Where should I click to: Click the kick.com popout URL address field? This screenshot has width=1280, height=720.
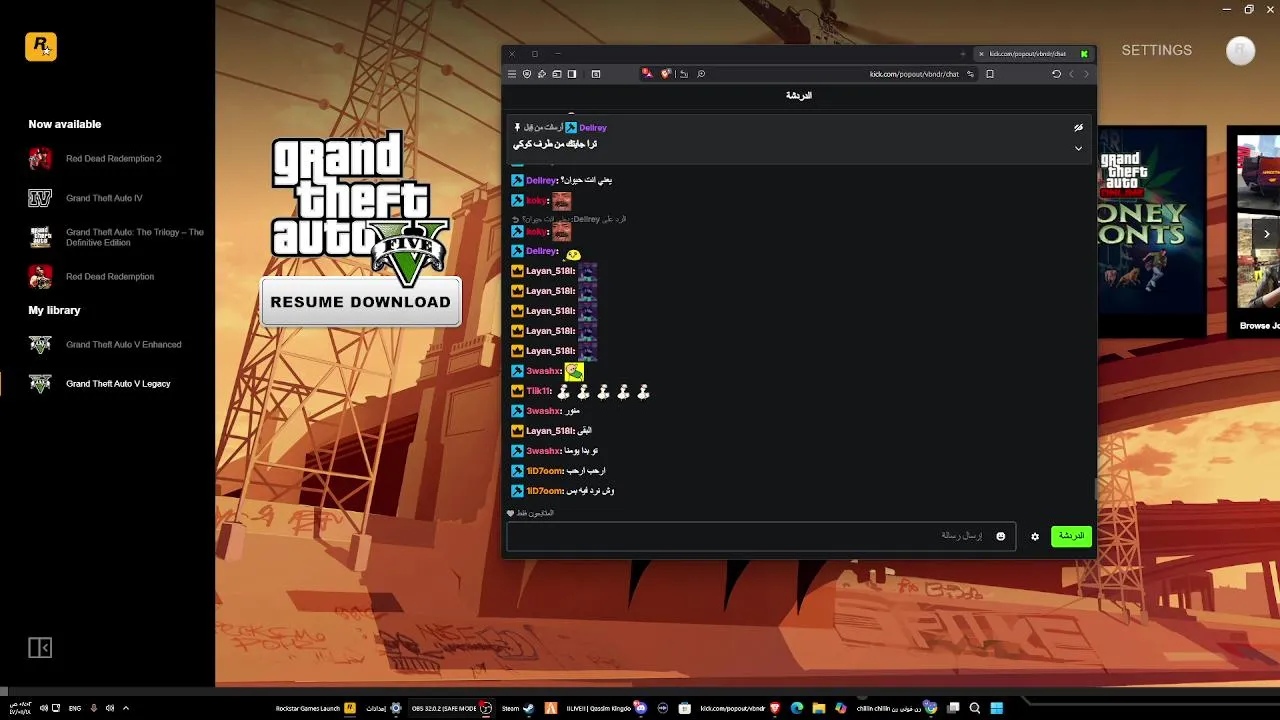[x=914, y=74]
